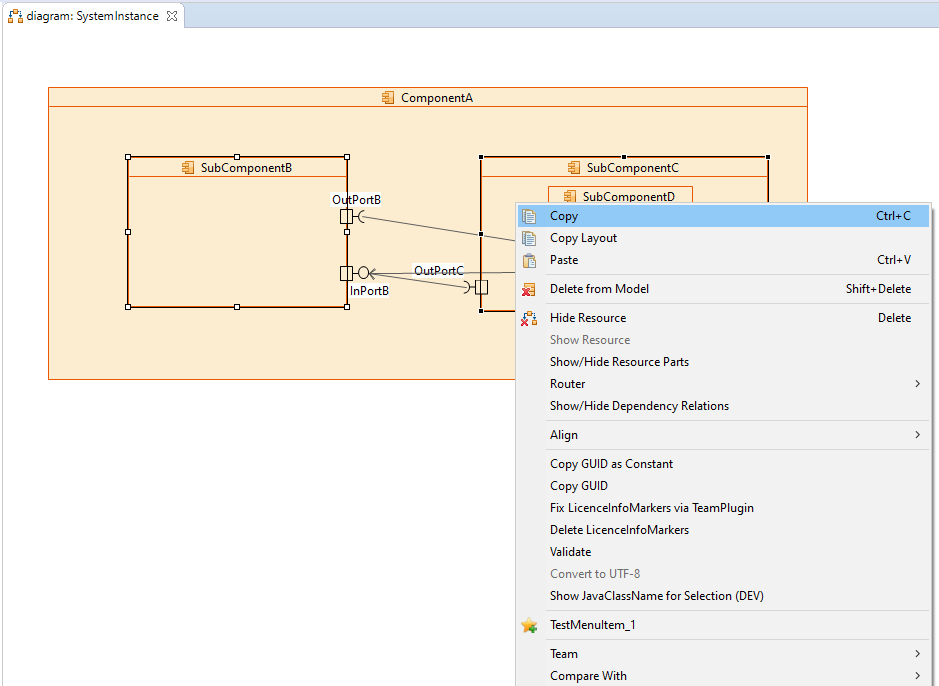The height and width of the screenshot is (686, 939).
Task: Expand the Router submenu arrow
Action: coord(917,384)
